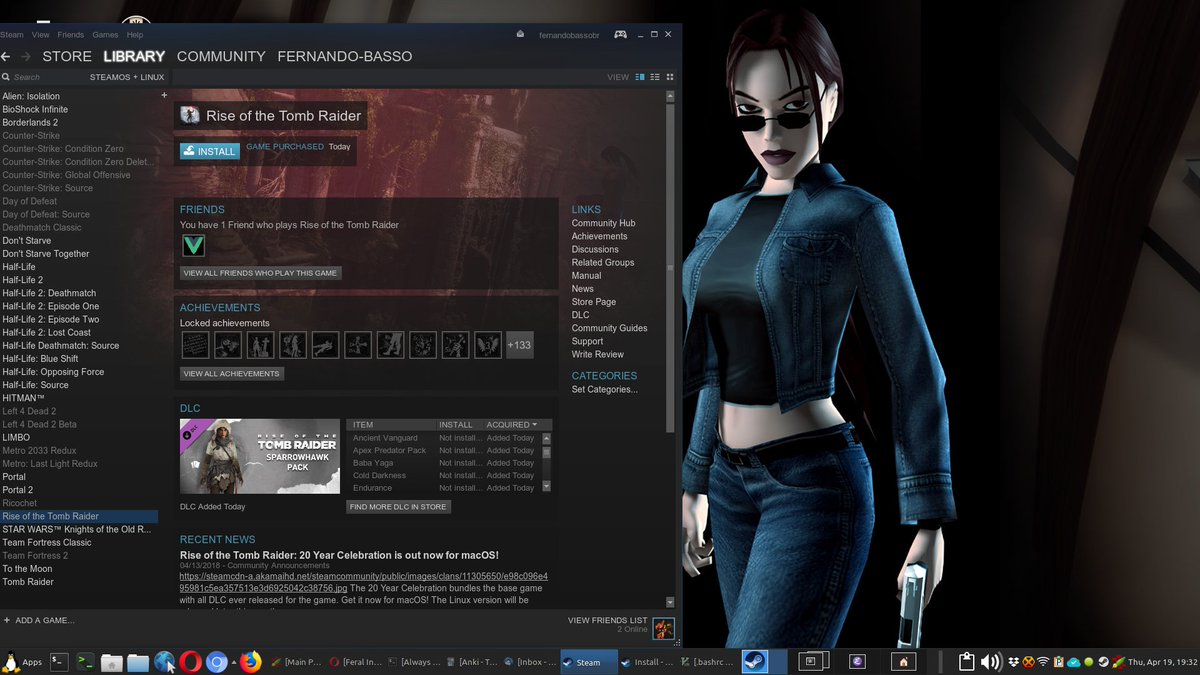Click the volume speaker tray icon

tap(990, 661)
